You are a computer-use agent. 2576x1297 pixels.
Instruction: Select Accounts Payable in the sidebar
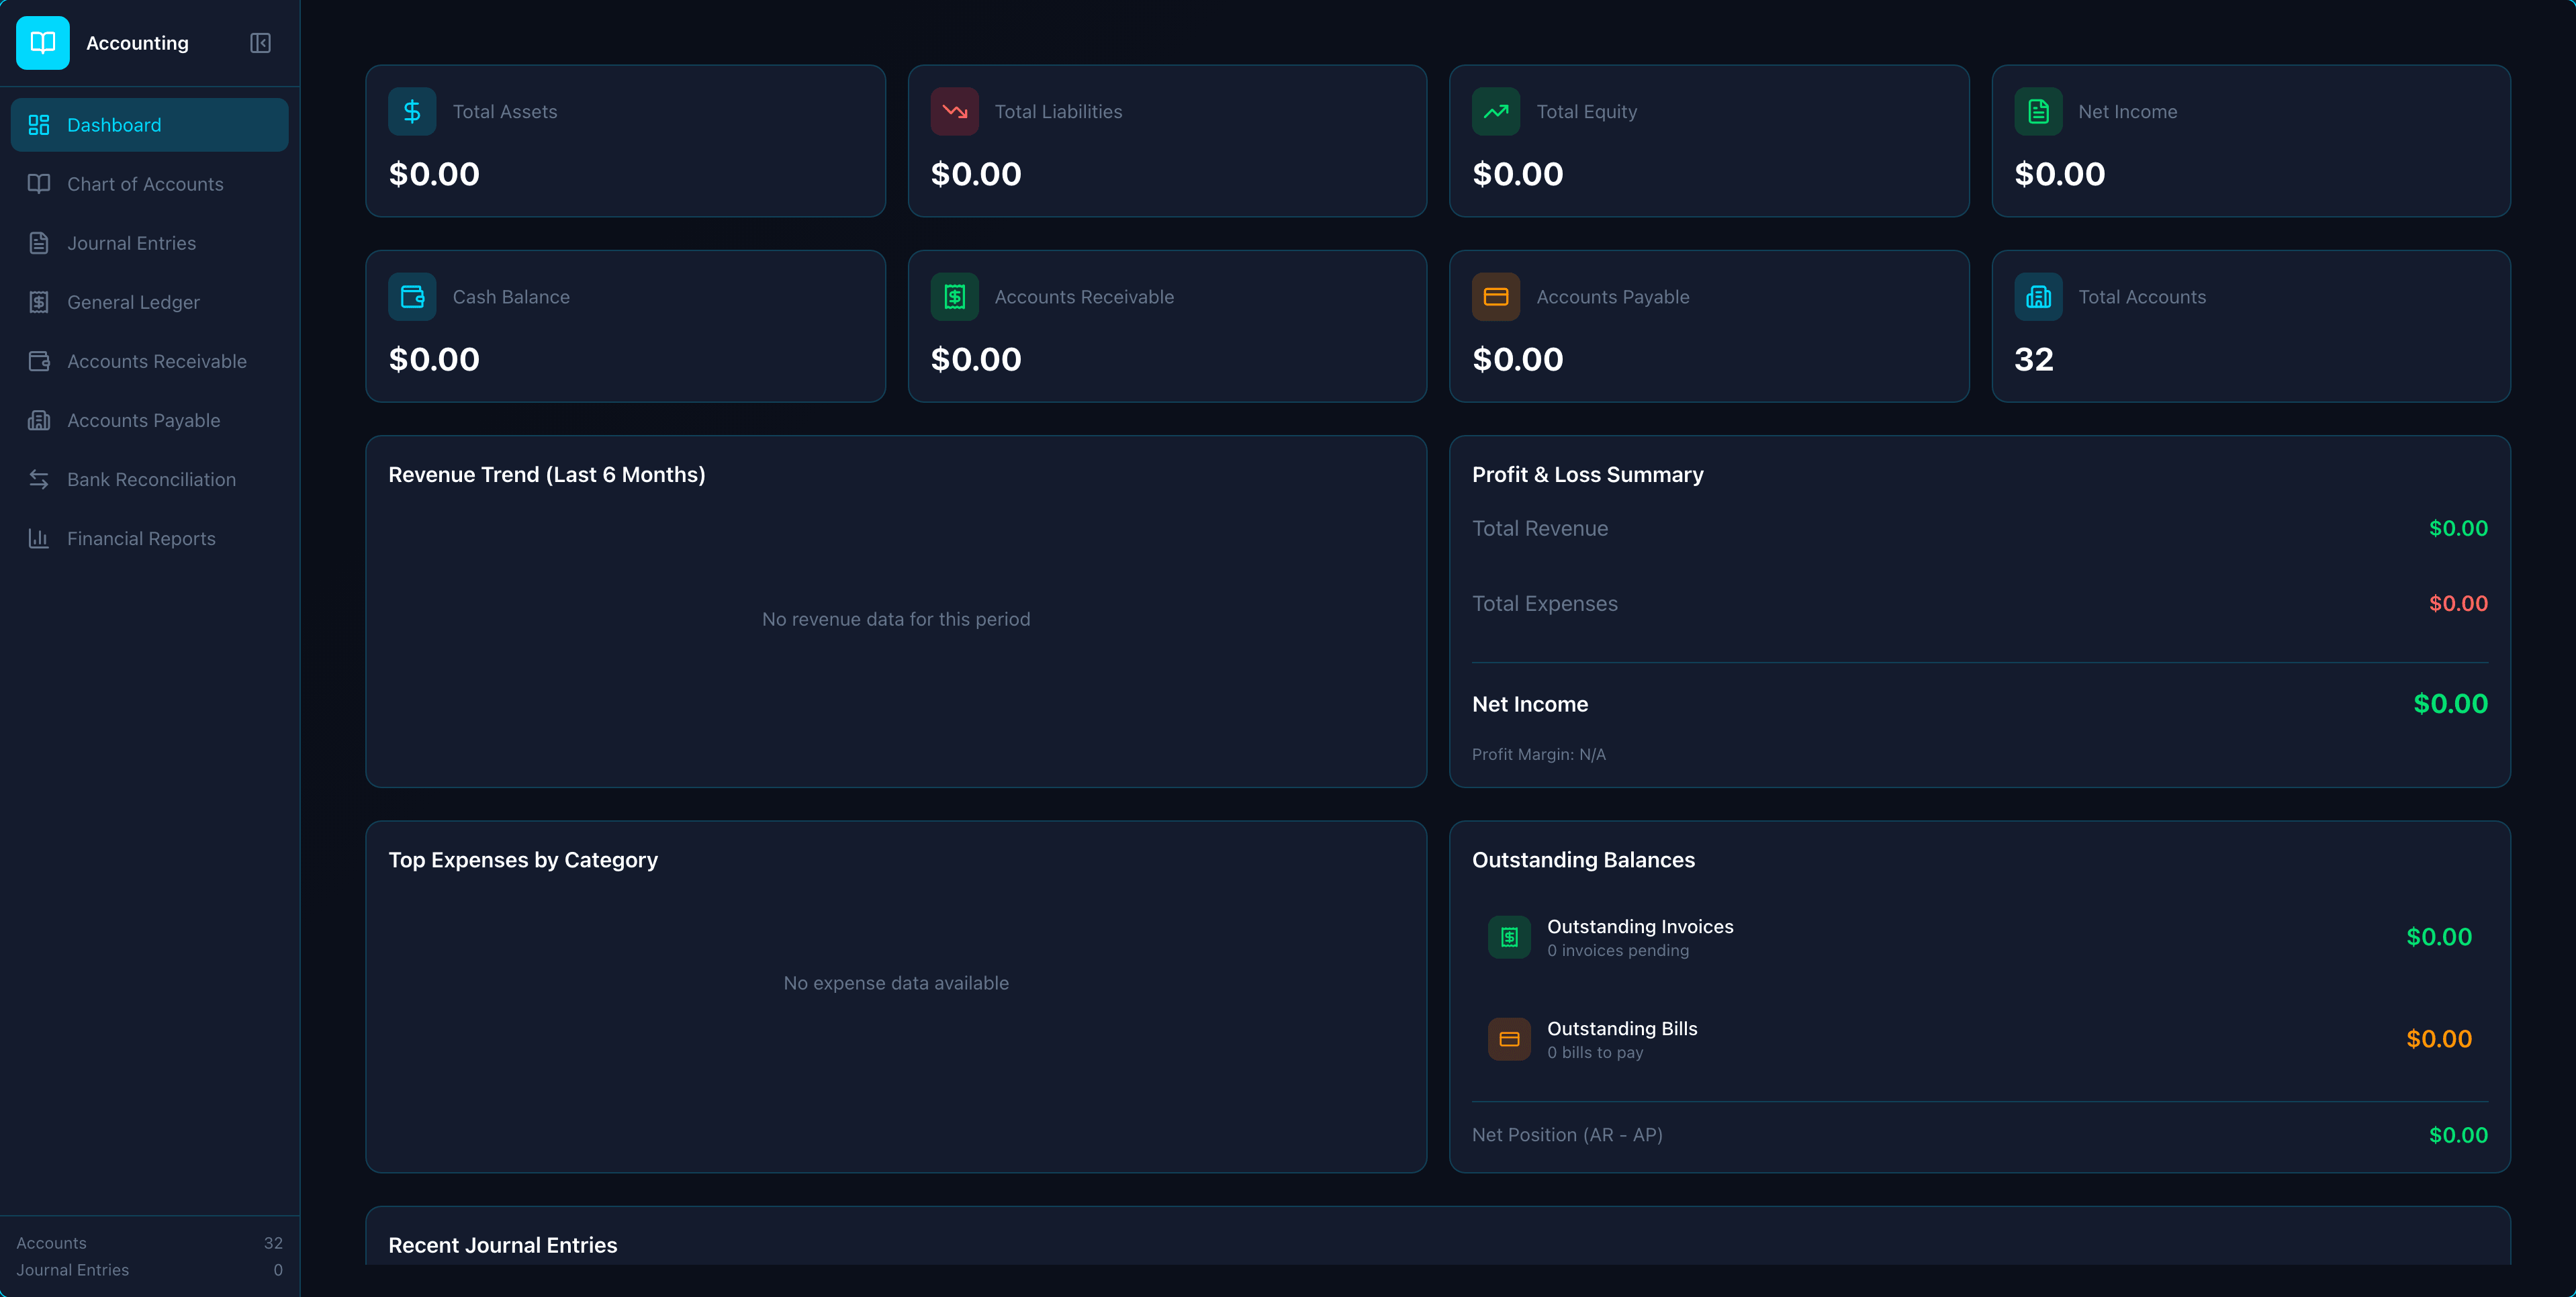[x=143, y=420]
